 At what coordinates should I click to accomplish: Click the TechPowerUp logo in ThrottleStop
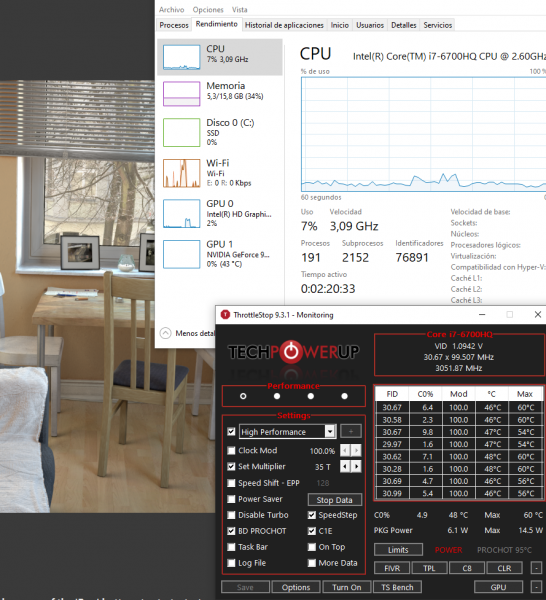click(293, 351)
